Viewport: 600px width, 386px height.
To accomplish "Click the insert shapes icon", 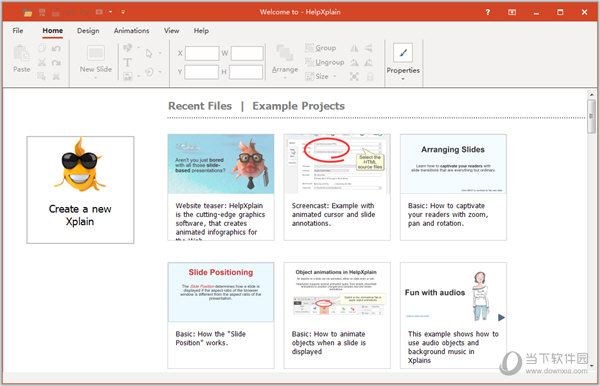I will point(127,48).
